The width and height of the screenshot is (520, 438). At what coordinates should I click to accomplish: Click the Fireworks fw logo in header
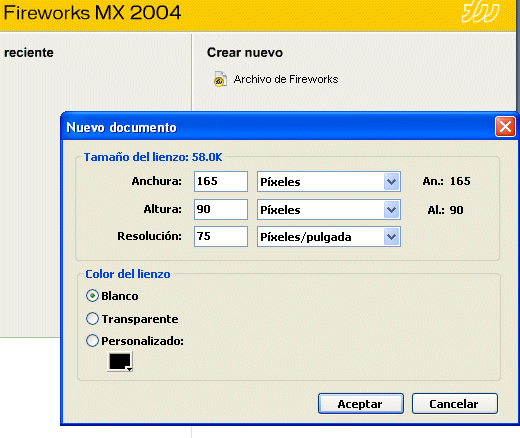click(481, 12)
